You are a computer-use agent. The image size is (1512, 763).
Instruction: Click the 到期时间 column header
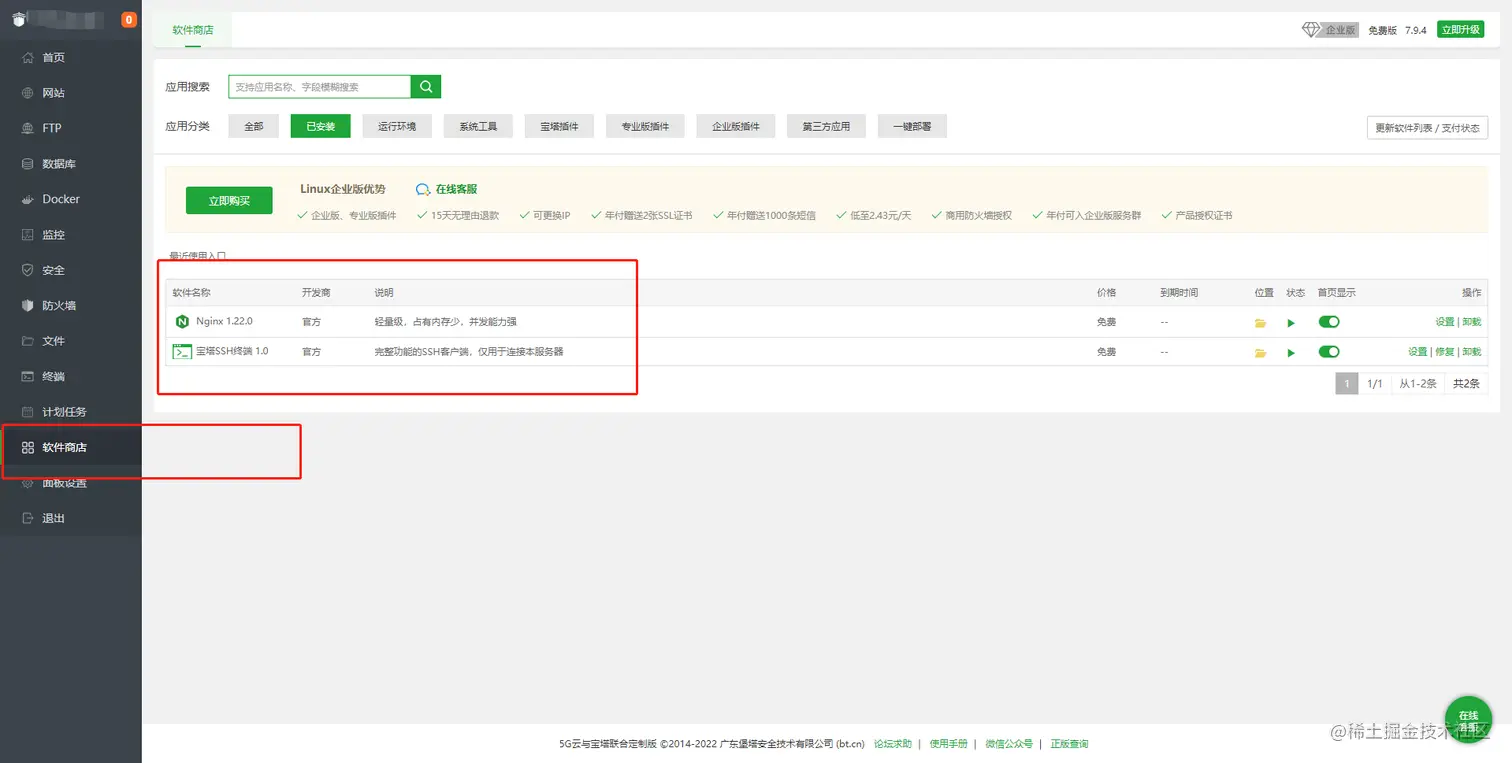coord(1179,293)
